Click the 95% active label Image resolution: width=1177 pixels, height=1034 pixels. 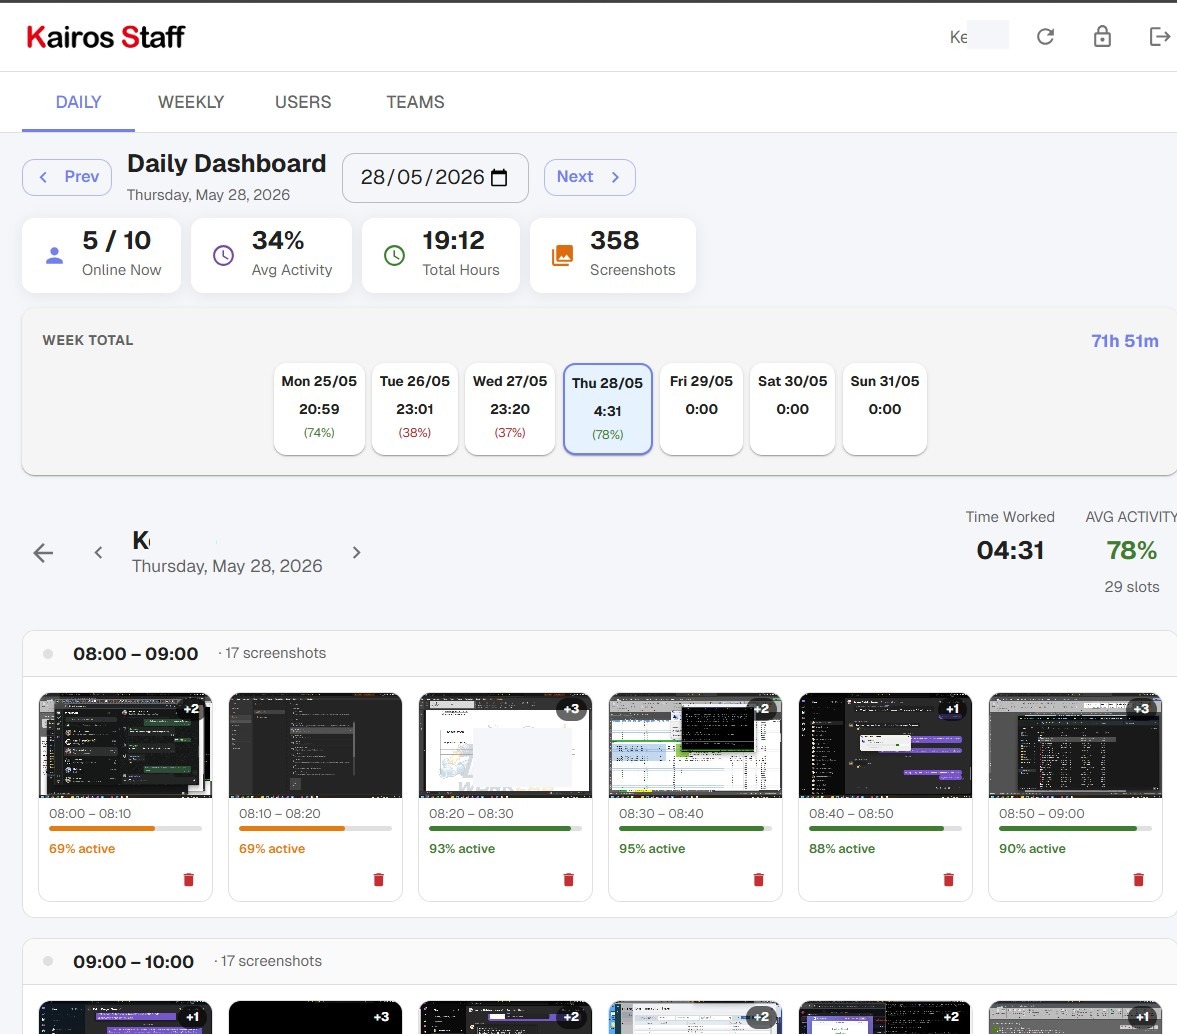click(x=652, y=849)
